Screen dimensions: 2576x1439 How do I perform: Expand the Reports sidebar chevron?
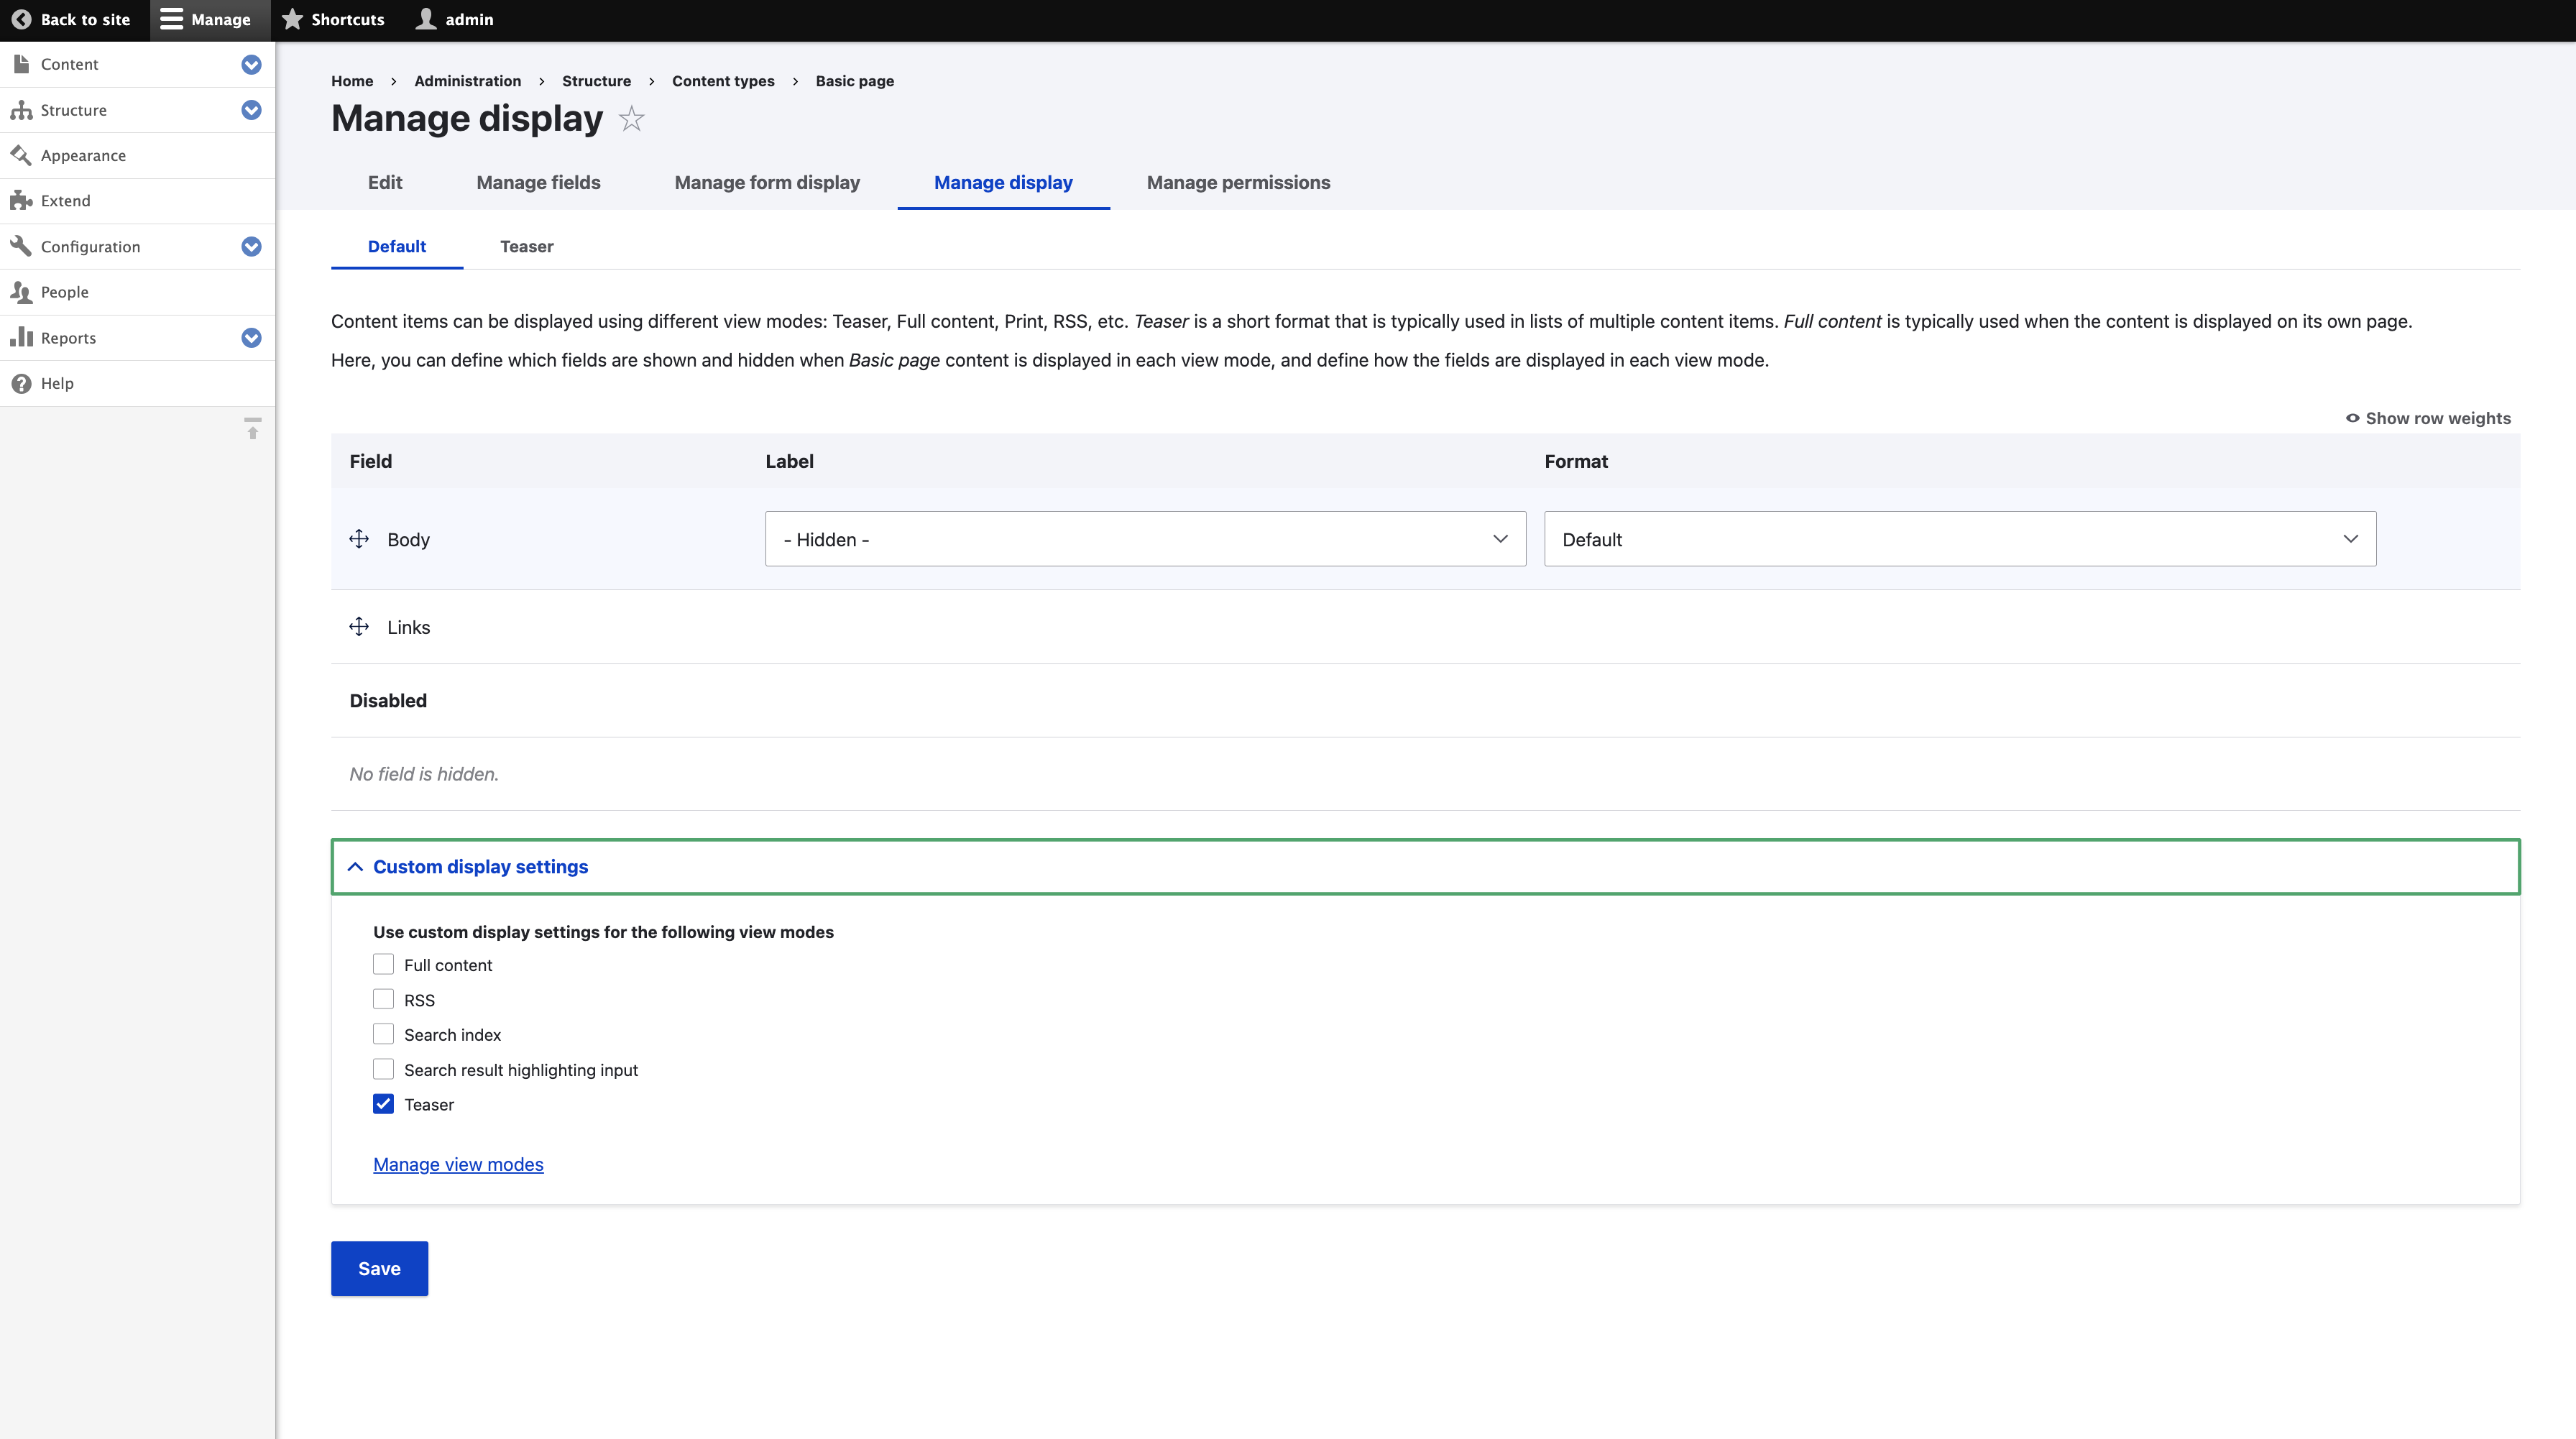[x=251, y=337]
